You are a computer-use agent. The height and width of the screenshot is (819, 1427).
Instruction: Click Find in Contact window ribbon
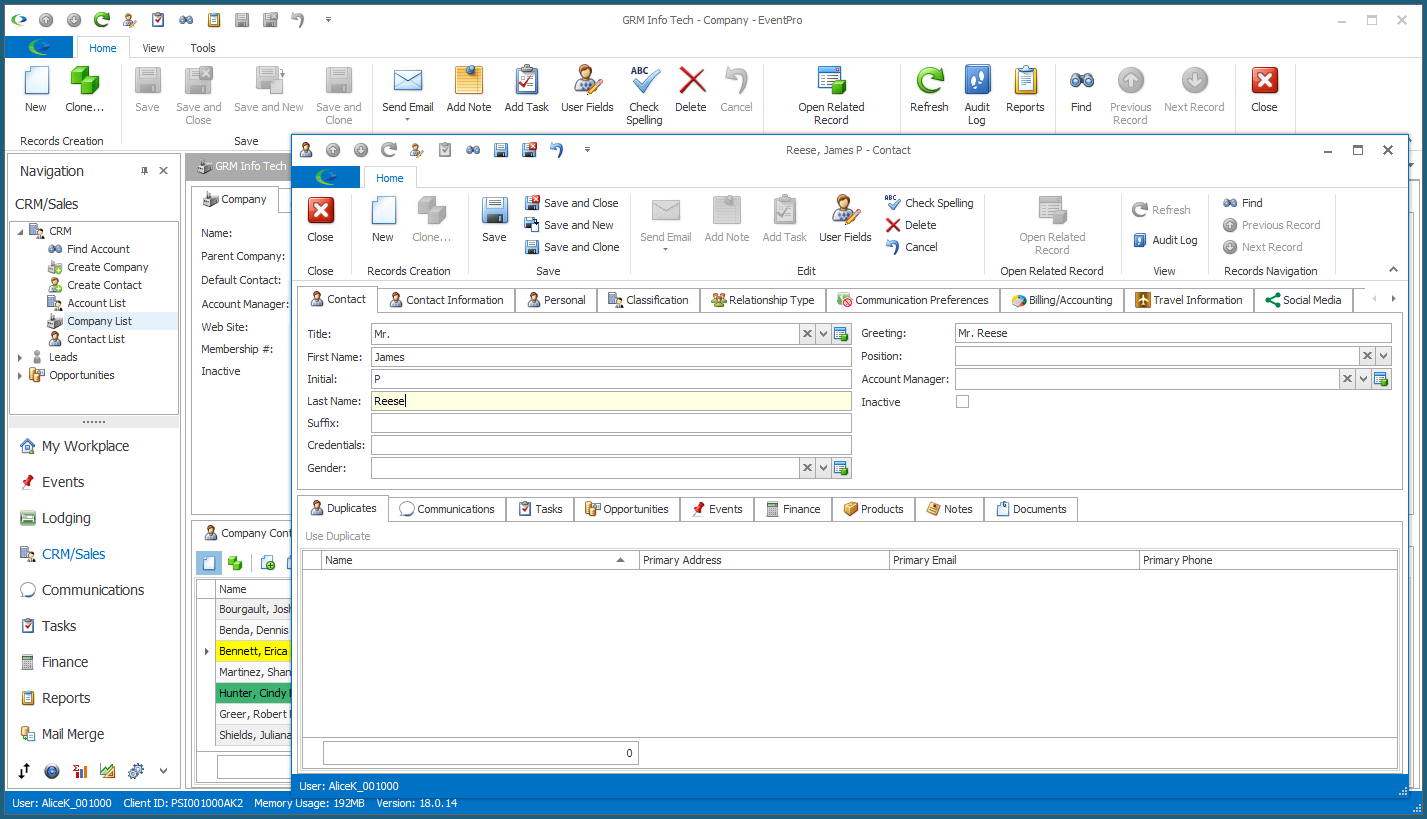1243,203
